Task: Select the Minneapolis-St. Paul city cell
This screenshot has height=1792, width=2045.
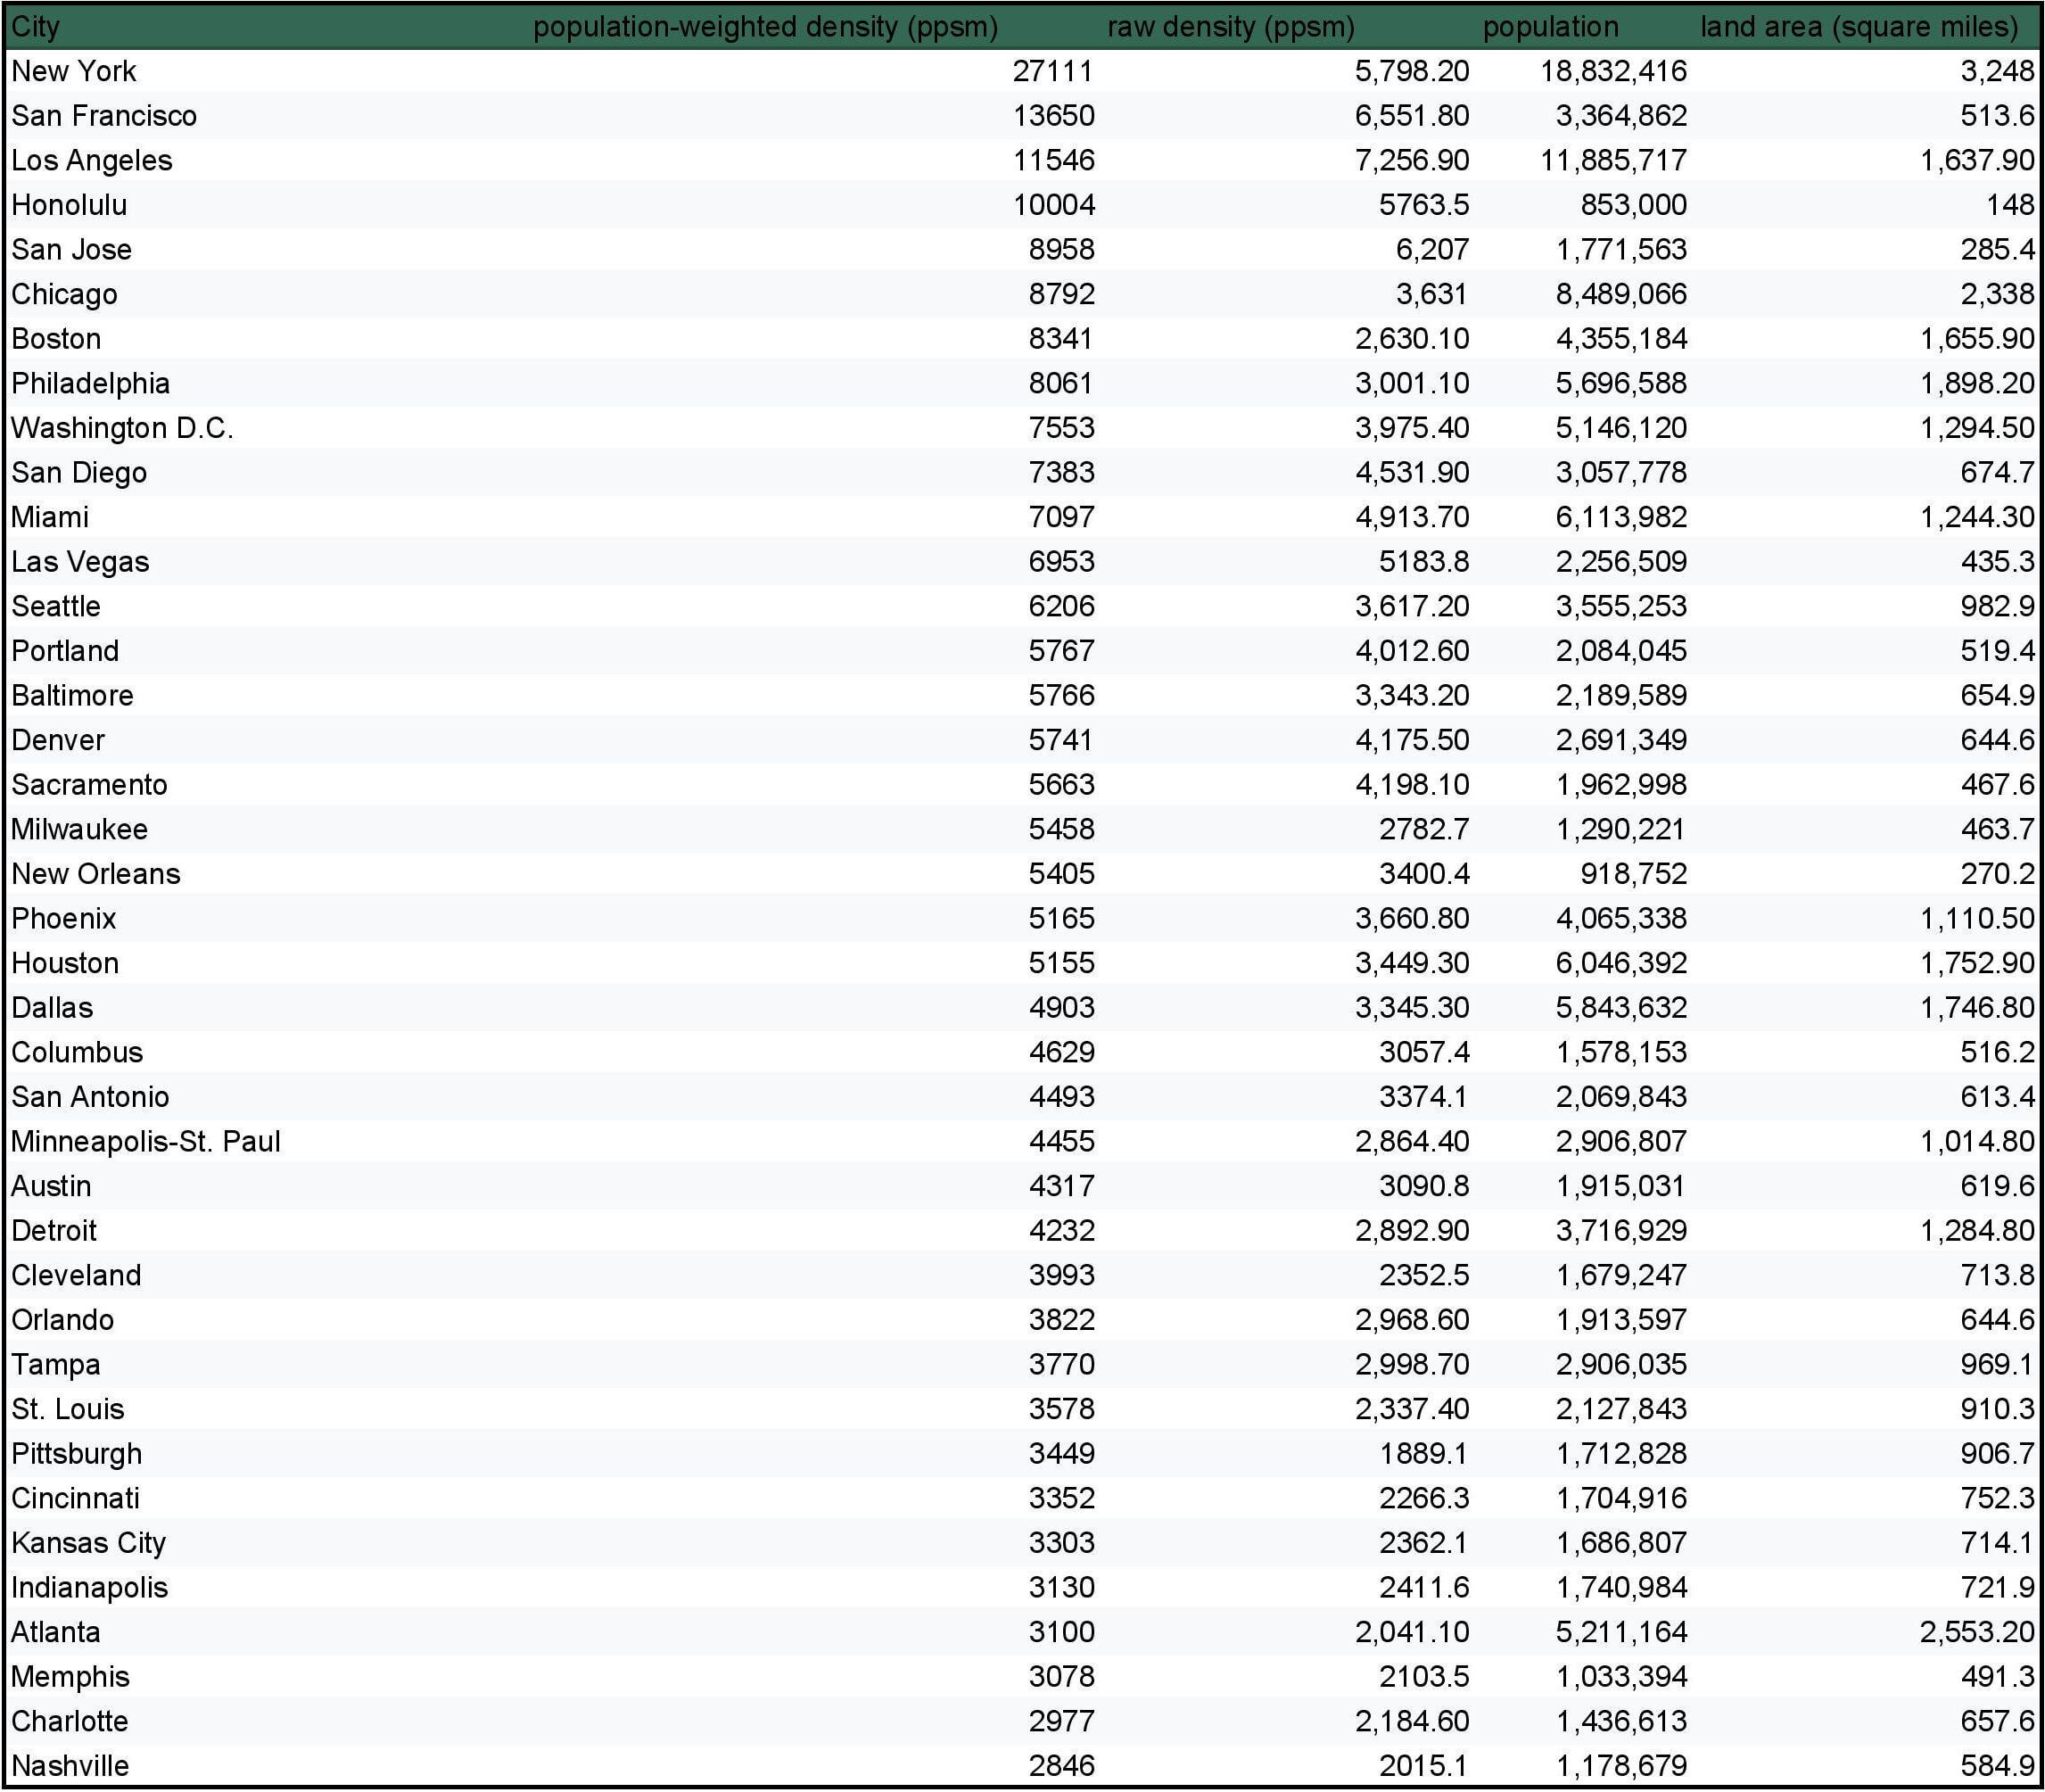Action: pyautogui.click(x=146, y=1141)
